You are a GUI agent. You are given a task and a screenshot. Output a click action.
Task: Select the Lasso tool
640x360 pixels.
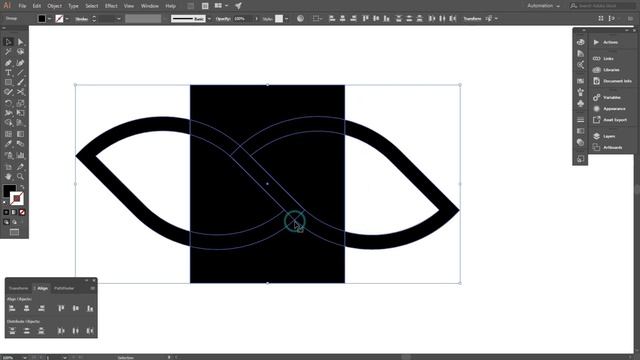click(20, 52)
